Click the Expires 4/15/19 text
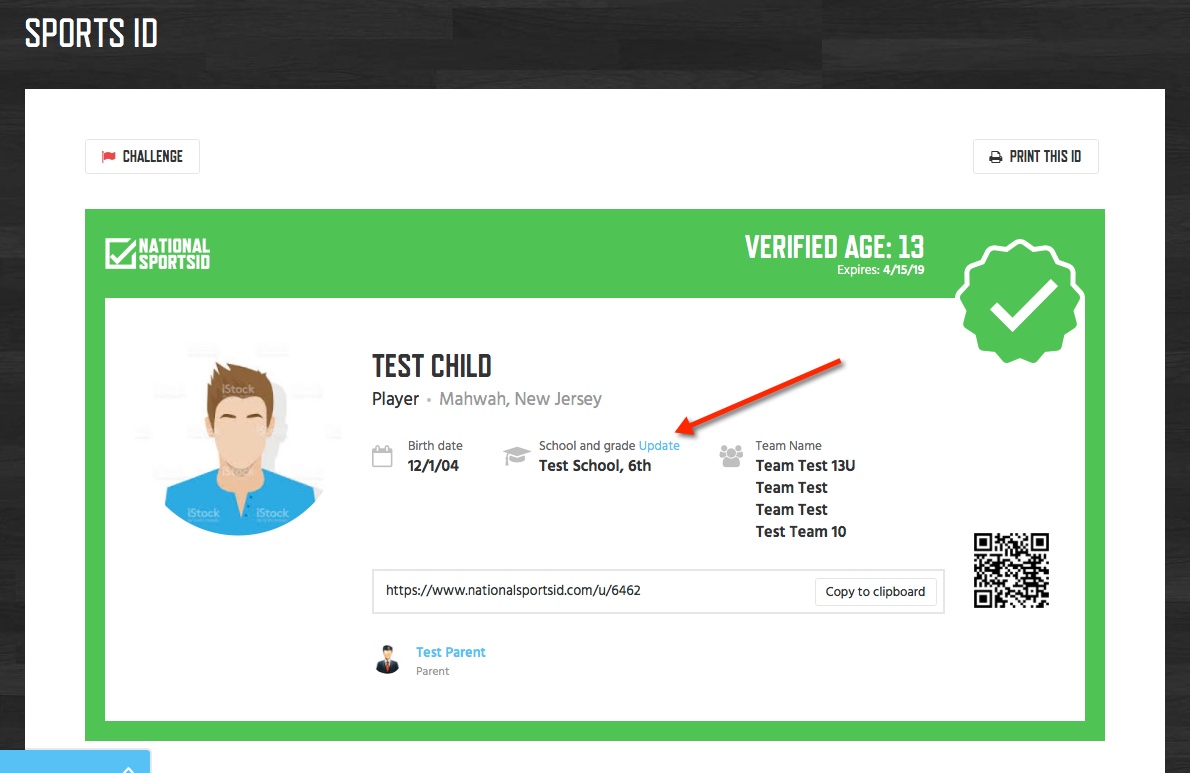The width and height of the screenshot is (1190, 773). pos(880,270)
